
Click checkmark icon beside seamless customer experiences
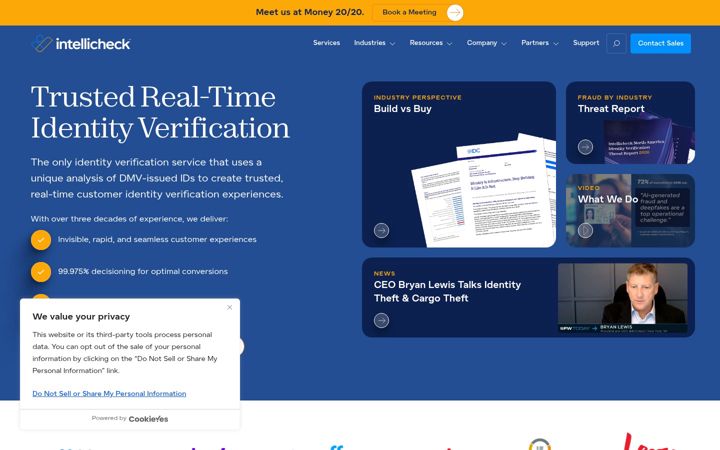tap(41, 240)
